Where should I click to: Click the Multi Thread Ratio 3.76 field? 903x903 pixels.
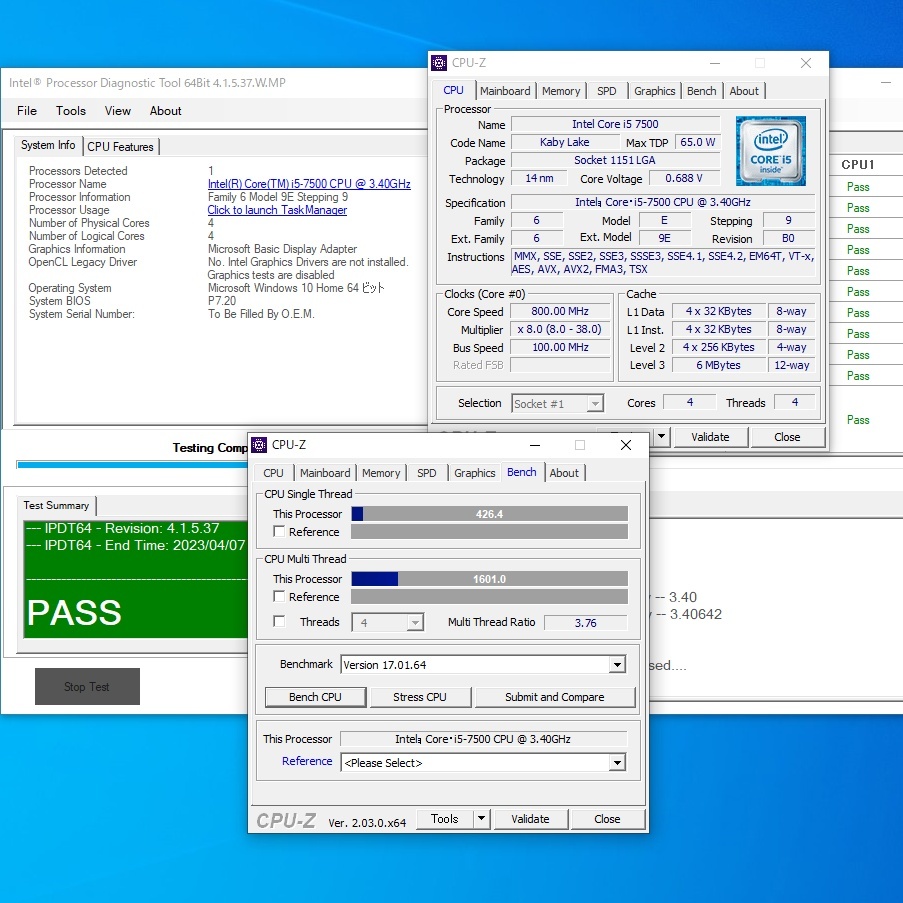586,623
